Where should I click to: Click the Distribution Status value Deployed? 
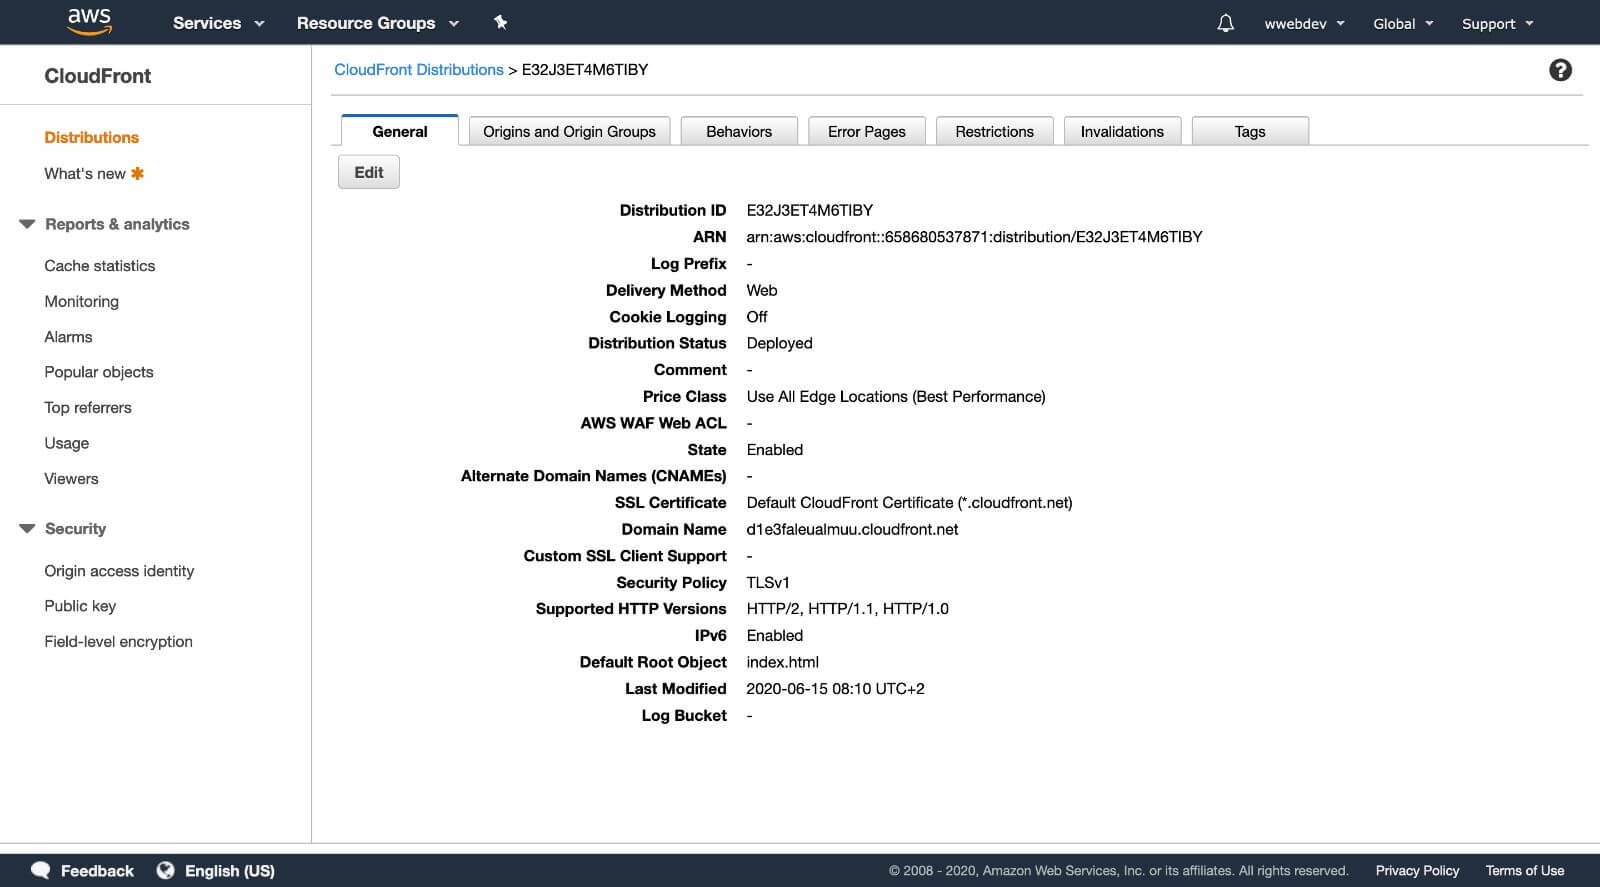[779, 343]
